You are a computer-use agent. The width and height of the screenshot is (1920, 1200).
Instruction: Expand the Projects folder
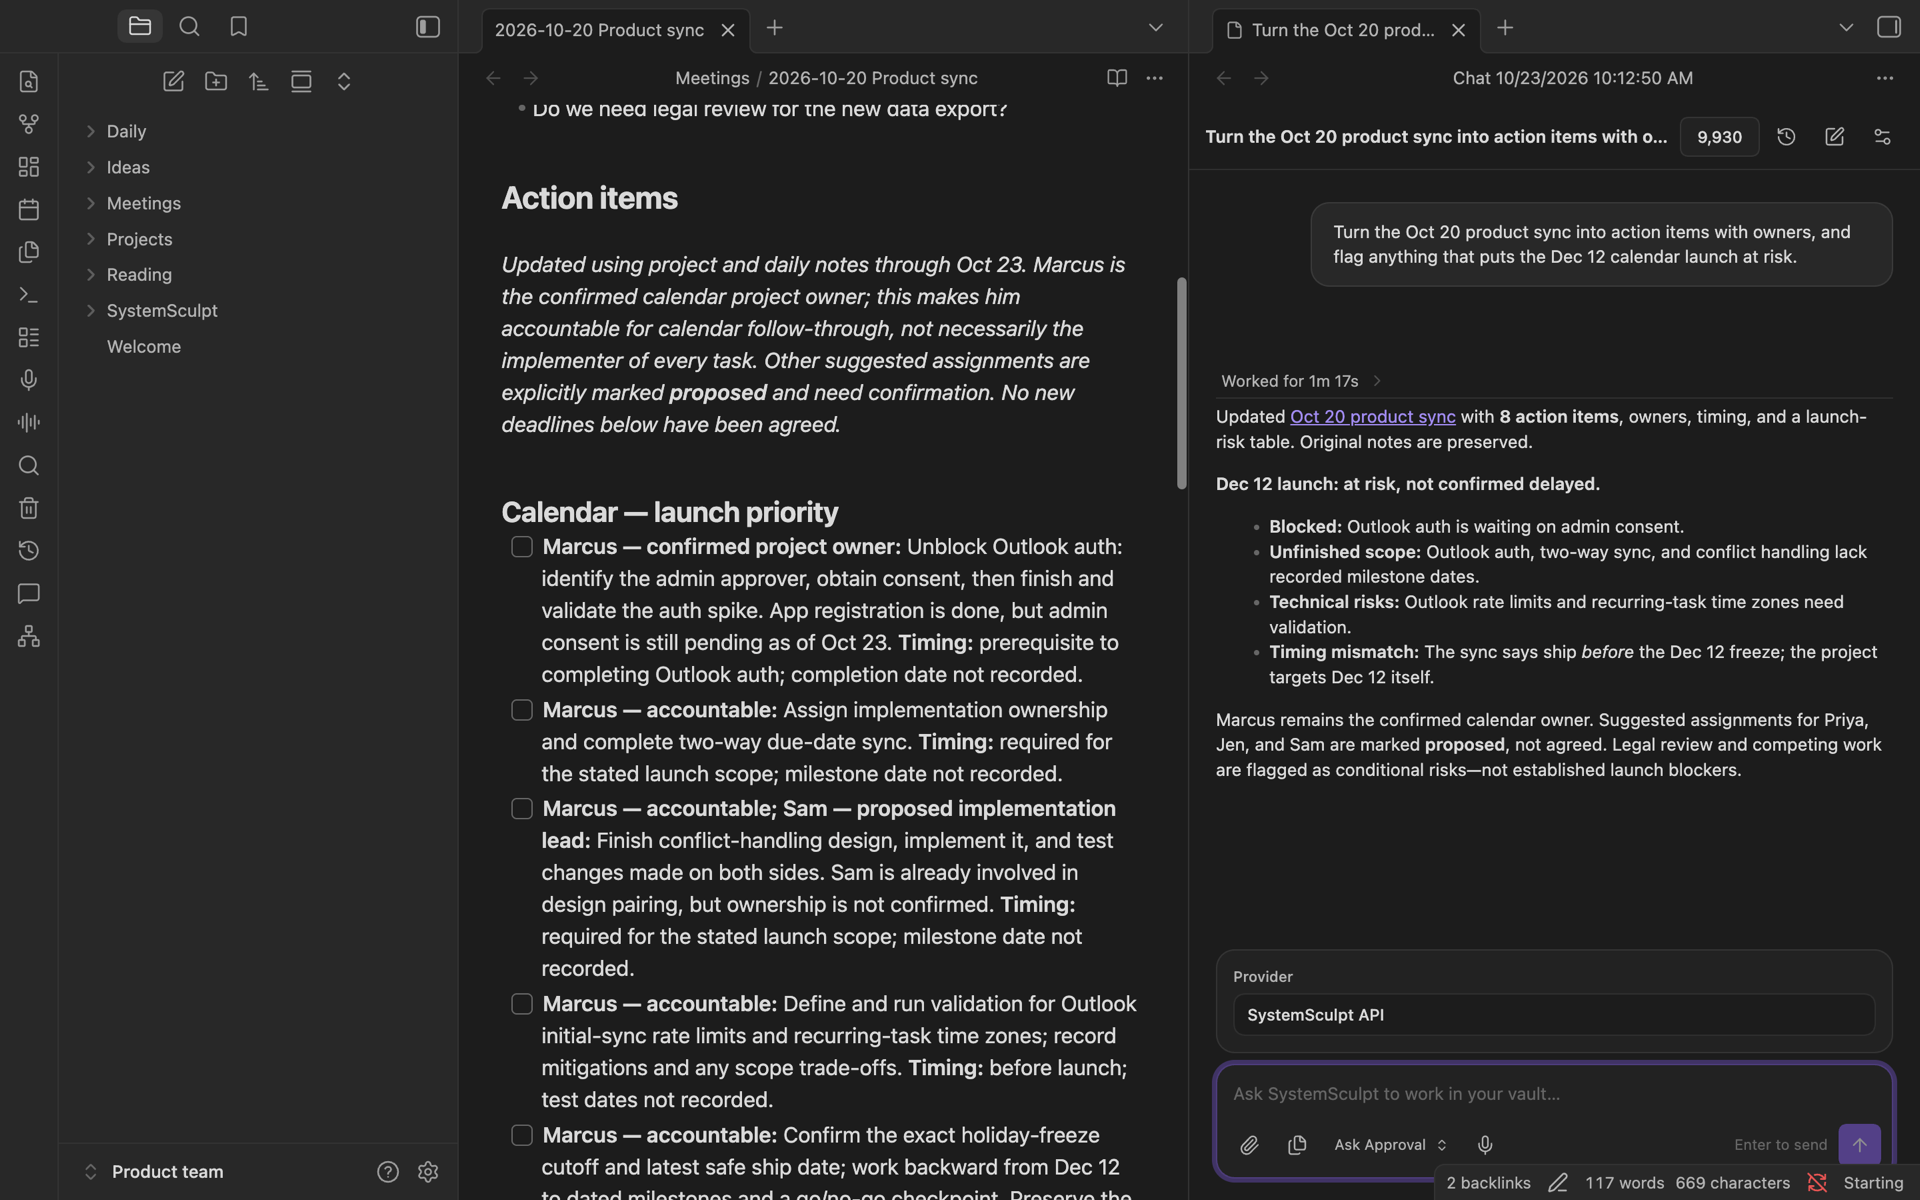[91, 239]
